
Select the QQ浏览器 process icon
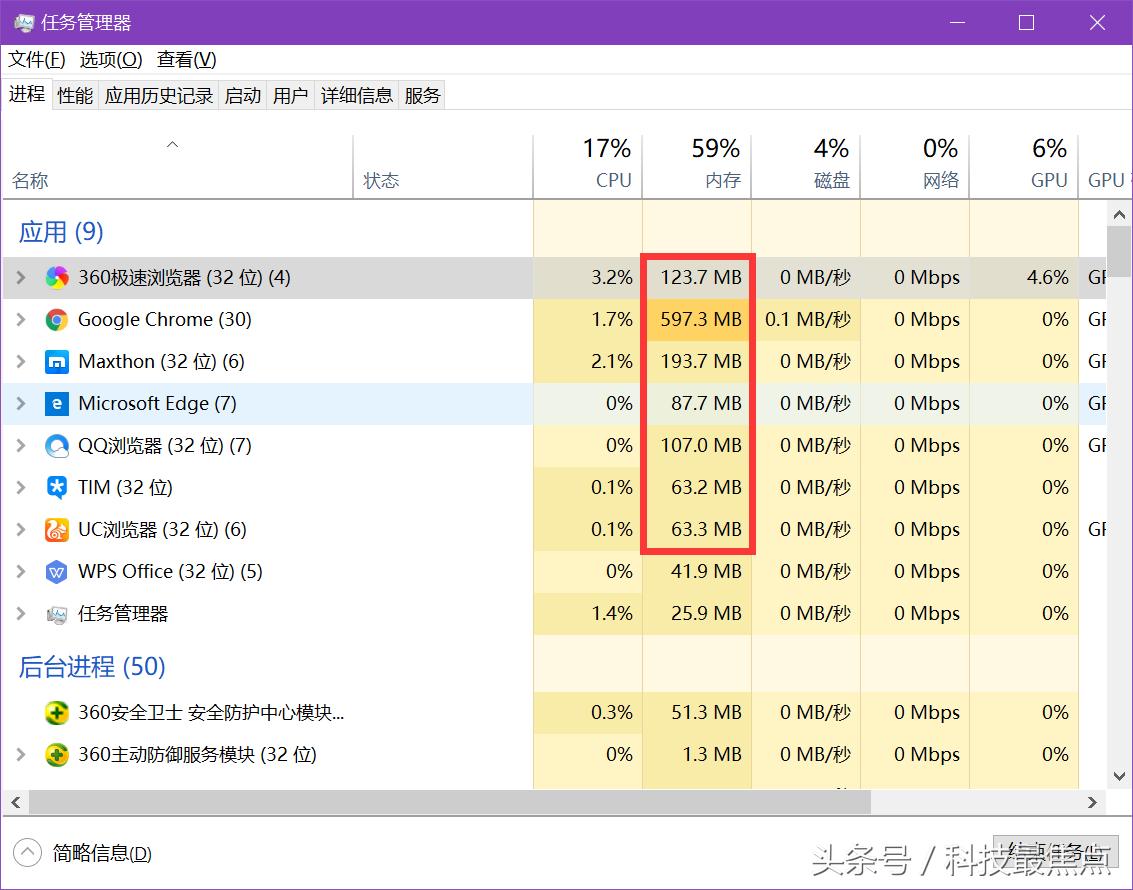[58, 445]
